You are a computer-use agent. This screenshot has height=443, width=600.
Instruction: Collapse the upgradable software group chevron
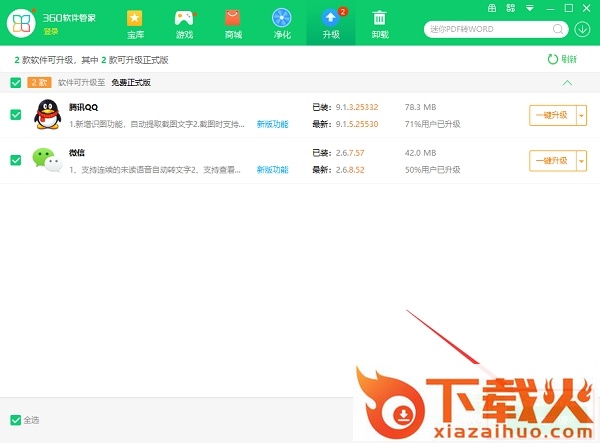click(567, 83)
